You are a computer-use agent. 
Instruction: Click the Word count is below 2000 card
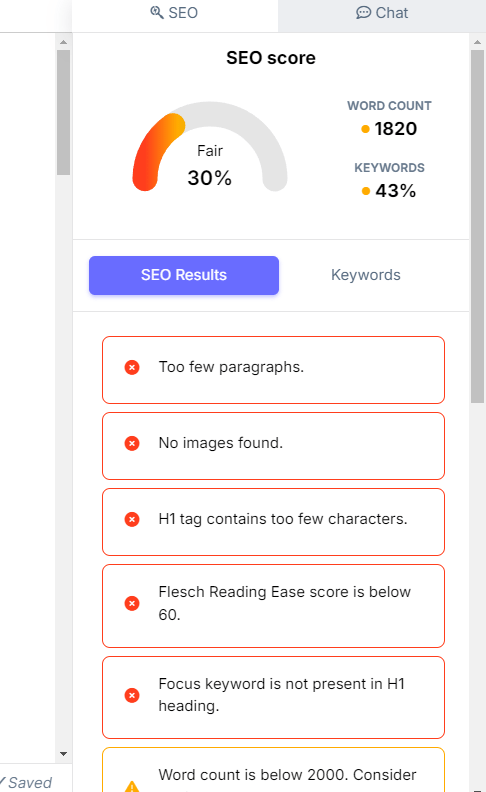pyautogui.click(x=273, y=770)
